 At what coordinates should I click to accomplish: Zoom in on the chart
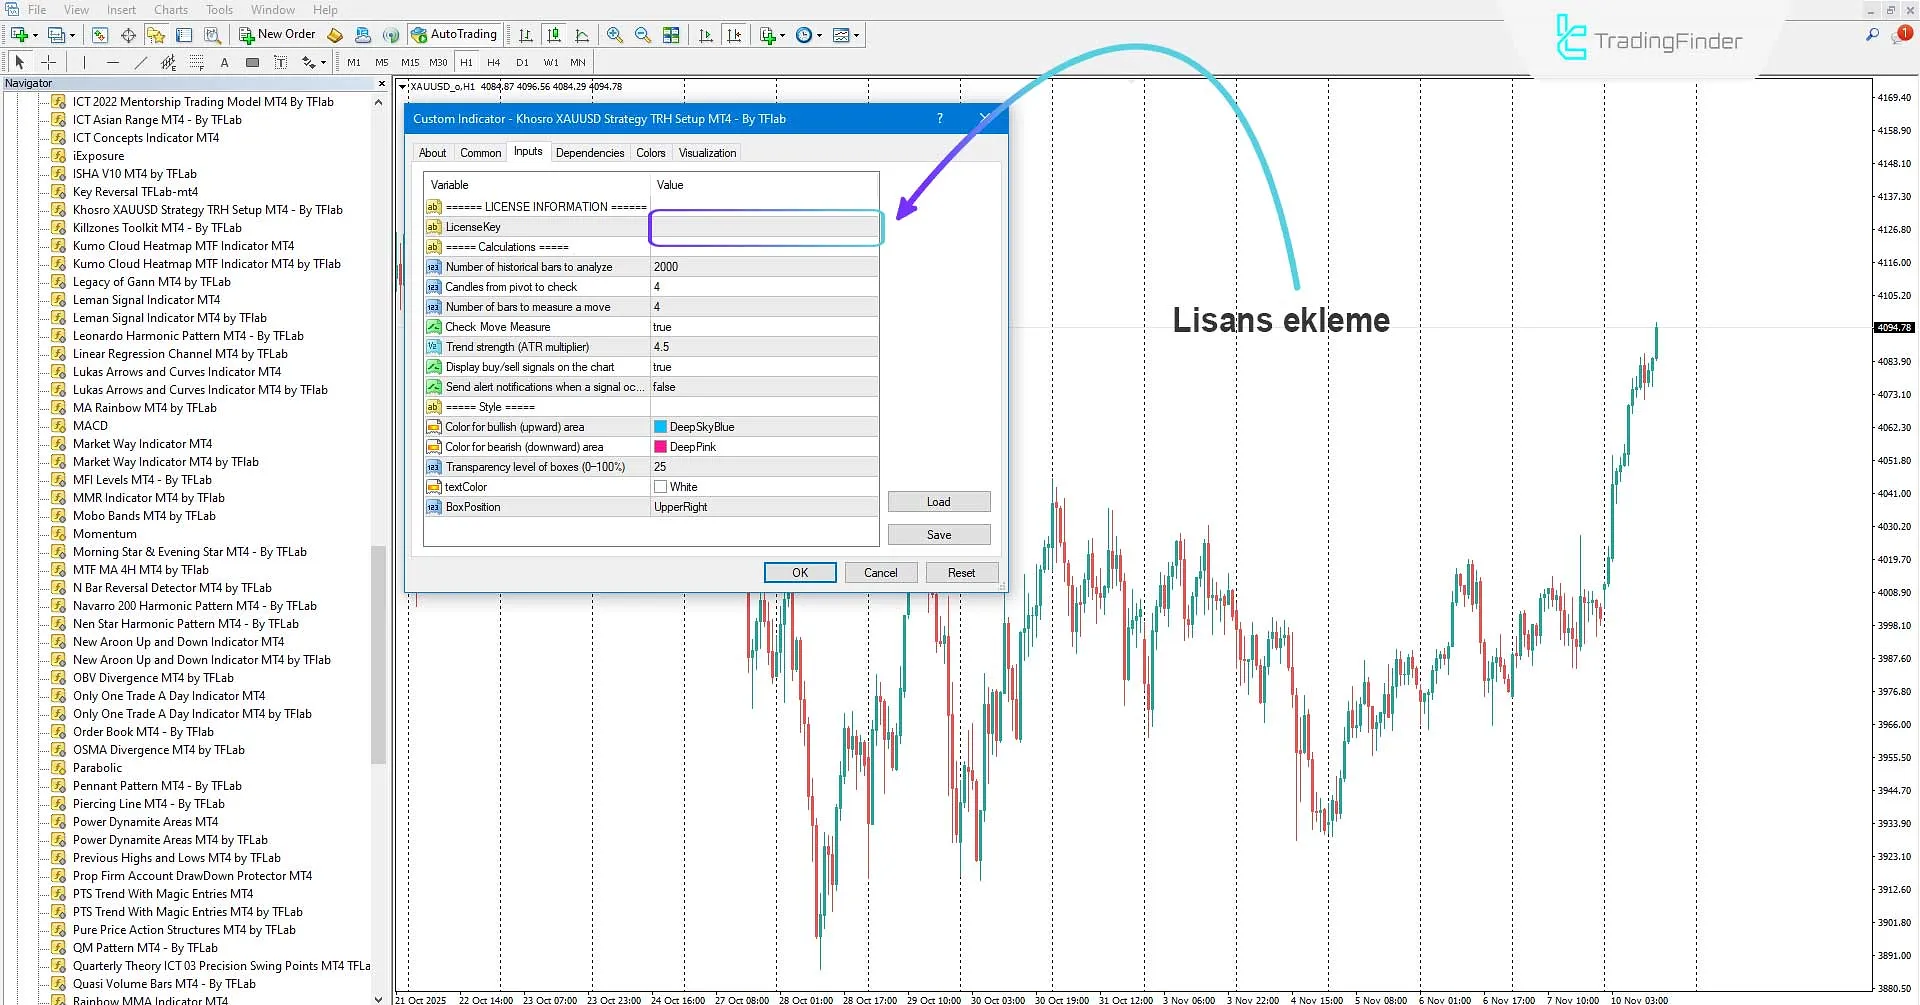click(x=615, y=34)
